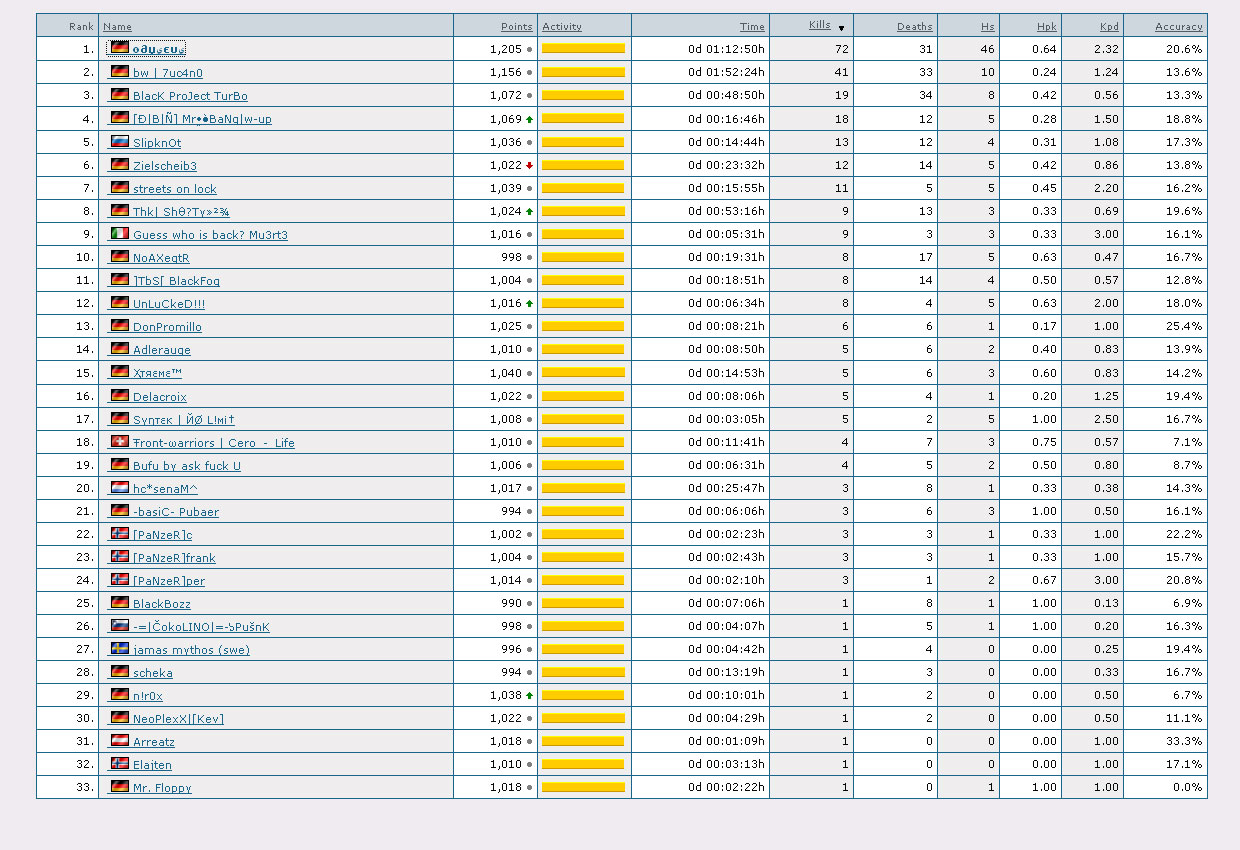Click the Swedish flag beside jamas mythos (swe)
This screenshot has width=1240, height=850.
click(119, 649)
